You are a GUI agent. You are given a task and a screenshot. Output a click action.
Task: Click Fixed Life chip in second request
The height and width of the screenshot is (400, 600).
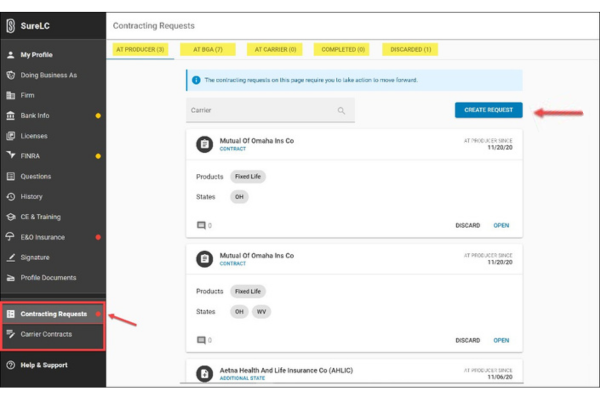pos(248,291)
